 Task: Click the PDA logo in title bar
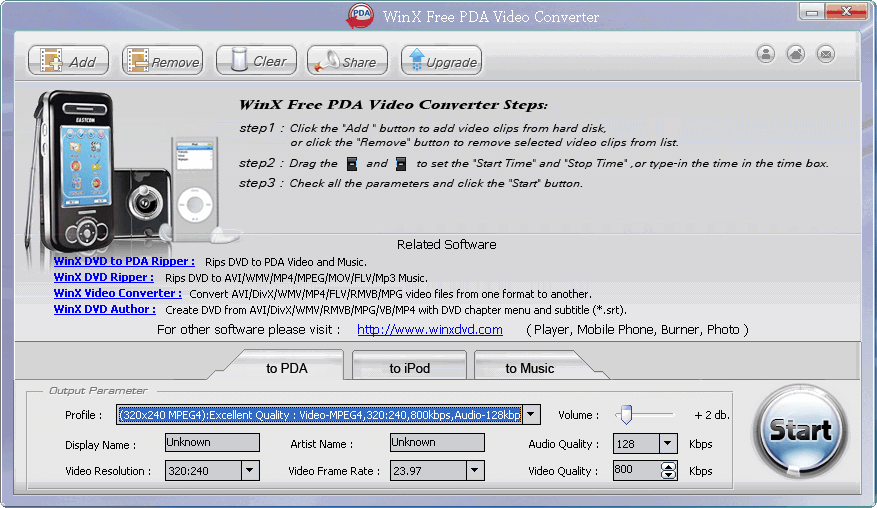360,16
